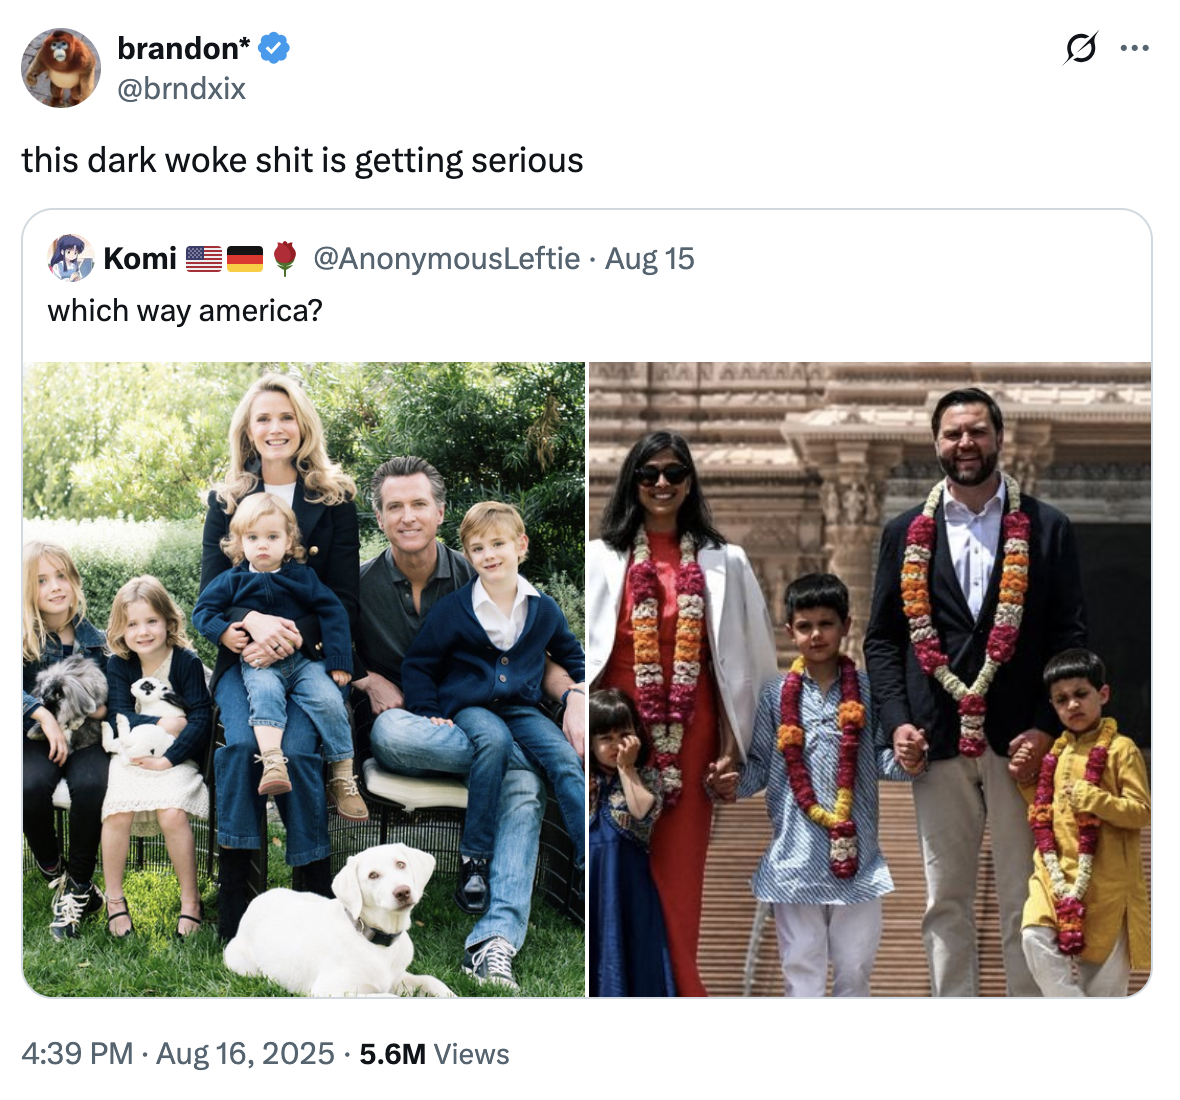Viewport: 1180px width, 1100px height.
Task: Click Komi's anime profile avatar
Action: pos(71,259)
